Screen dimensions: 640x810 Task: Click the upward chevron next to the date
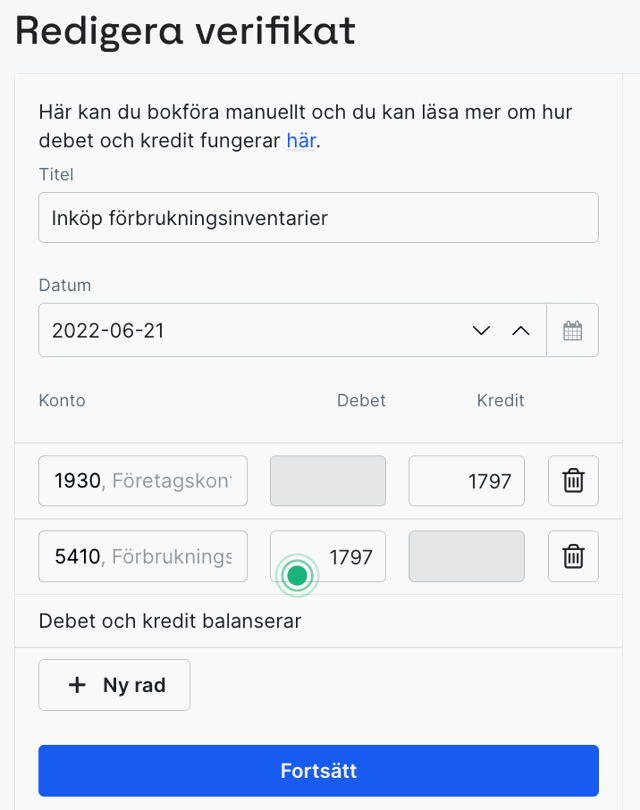point(520,330)
